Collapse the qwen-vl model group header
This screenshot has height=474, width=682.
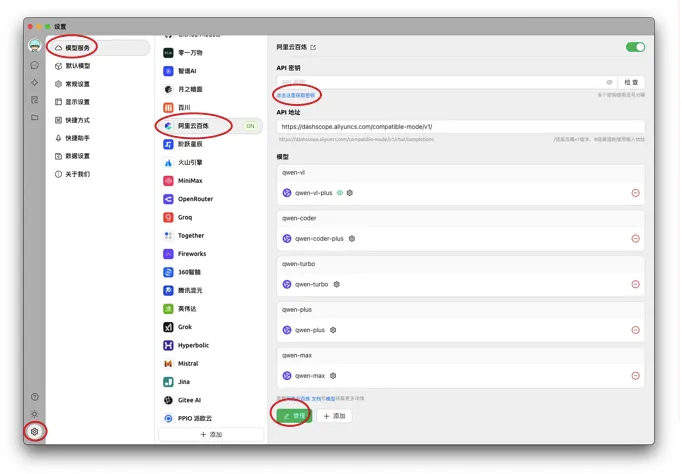tap(461, 173)
